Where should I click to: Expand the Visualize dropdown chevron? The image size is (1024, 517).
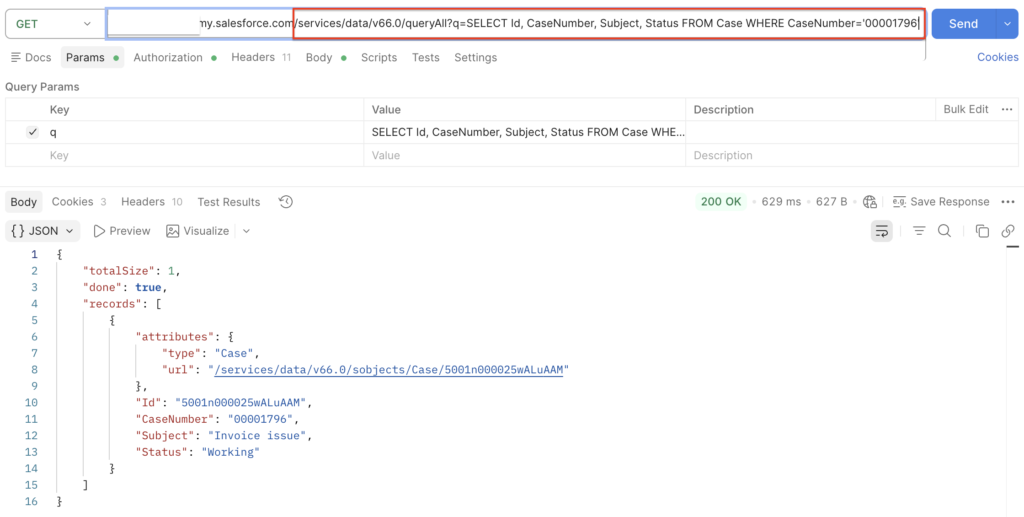coord(246,231)
